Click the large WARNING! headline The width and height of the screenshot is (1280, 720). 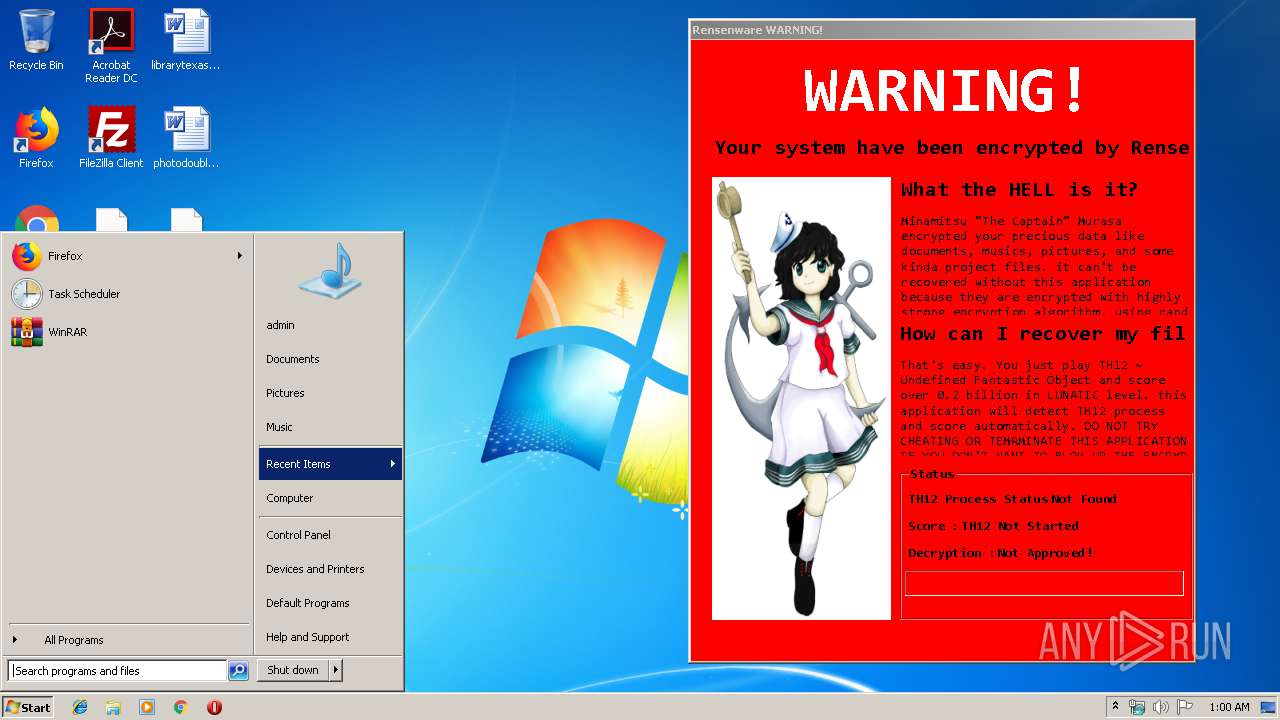(944, 90)
